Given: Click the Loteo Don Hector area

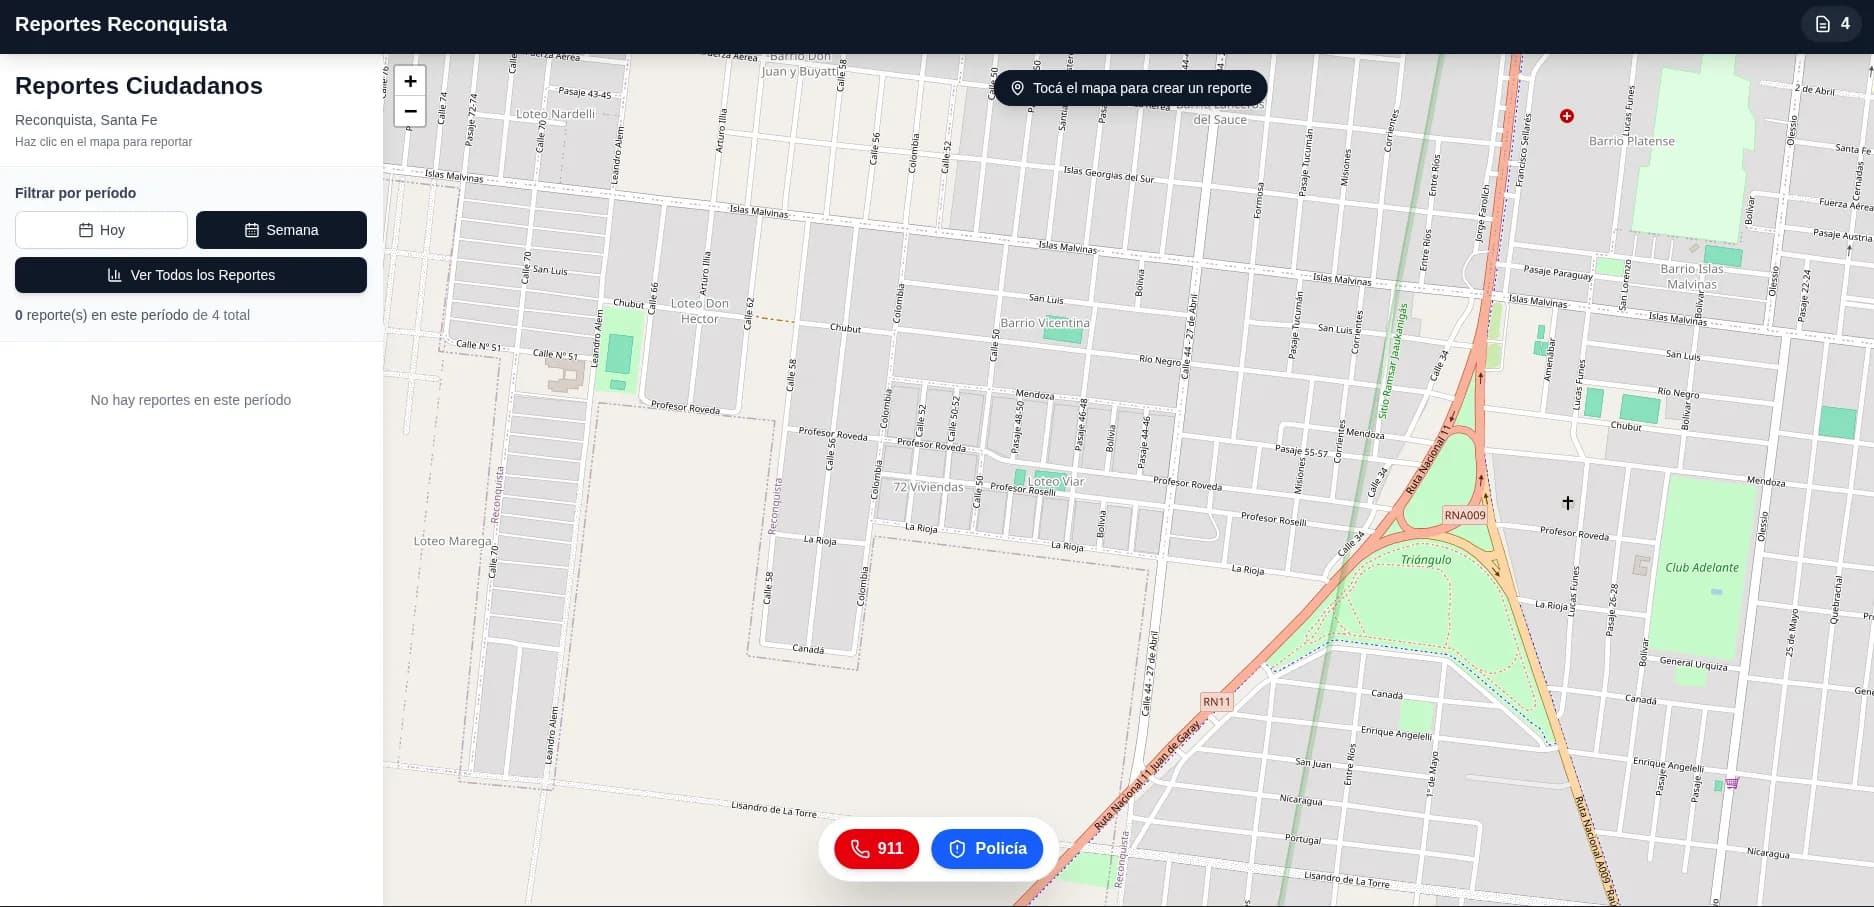Looking at the screenshot, I should pyautogui.click(x=699, y=311).
